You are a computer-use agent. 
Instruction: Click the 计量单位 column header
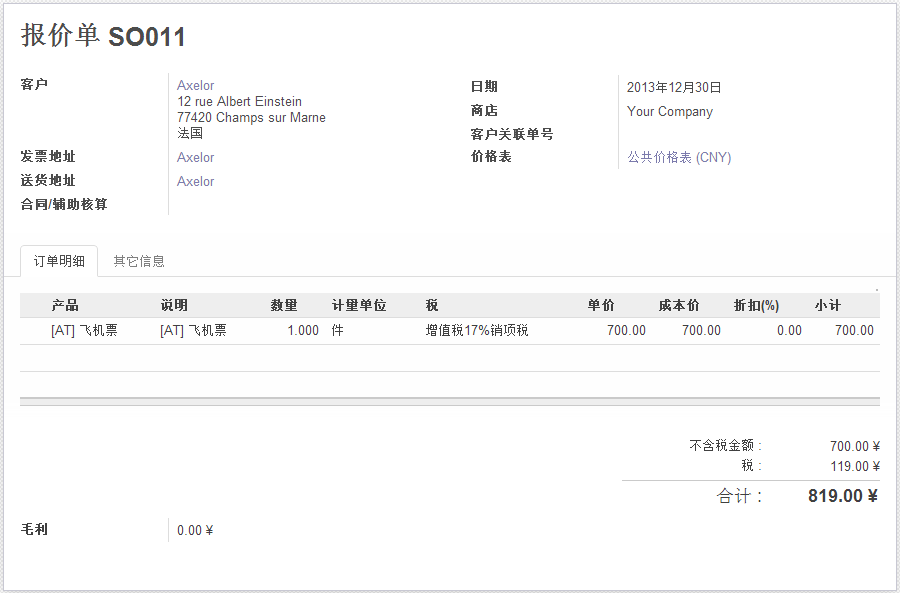[x=359, y=306]
